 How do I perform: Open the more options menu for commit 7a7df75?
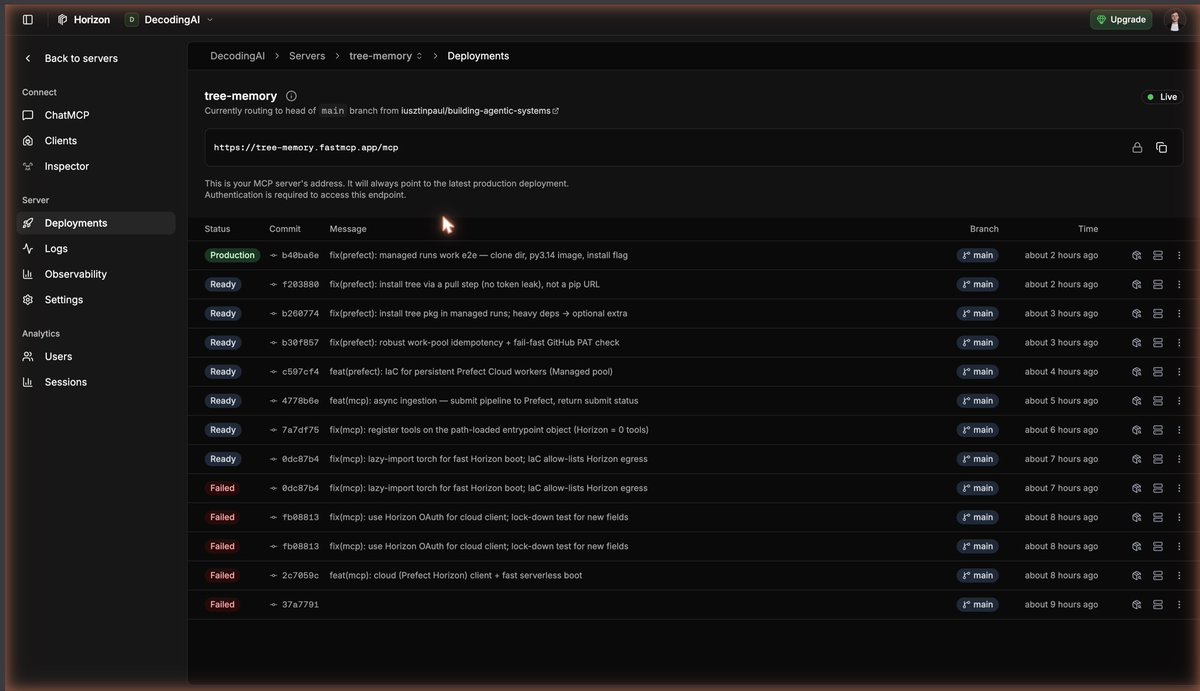(1179, 430)
